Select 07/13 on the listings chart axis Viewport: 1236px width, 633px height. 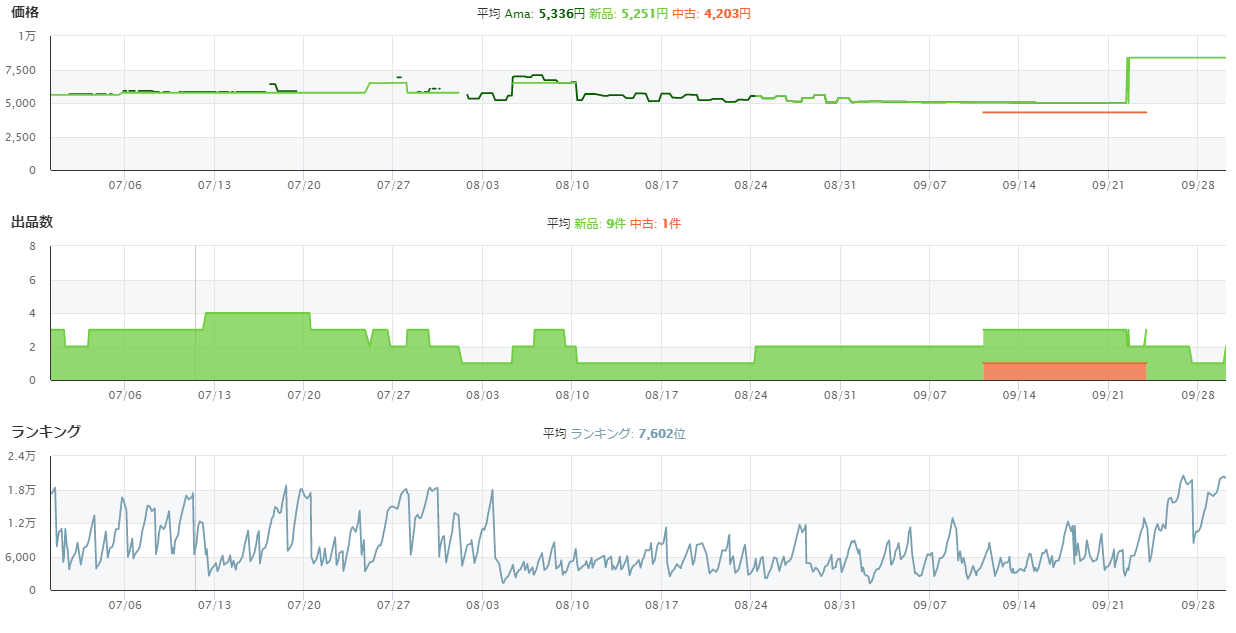[x=215, y=395]
